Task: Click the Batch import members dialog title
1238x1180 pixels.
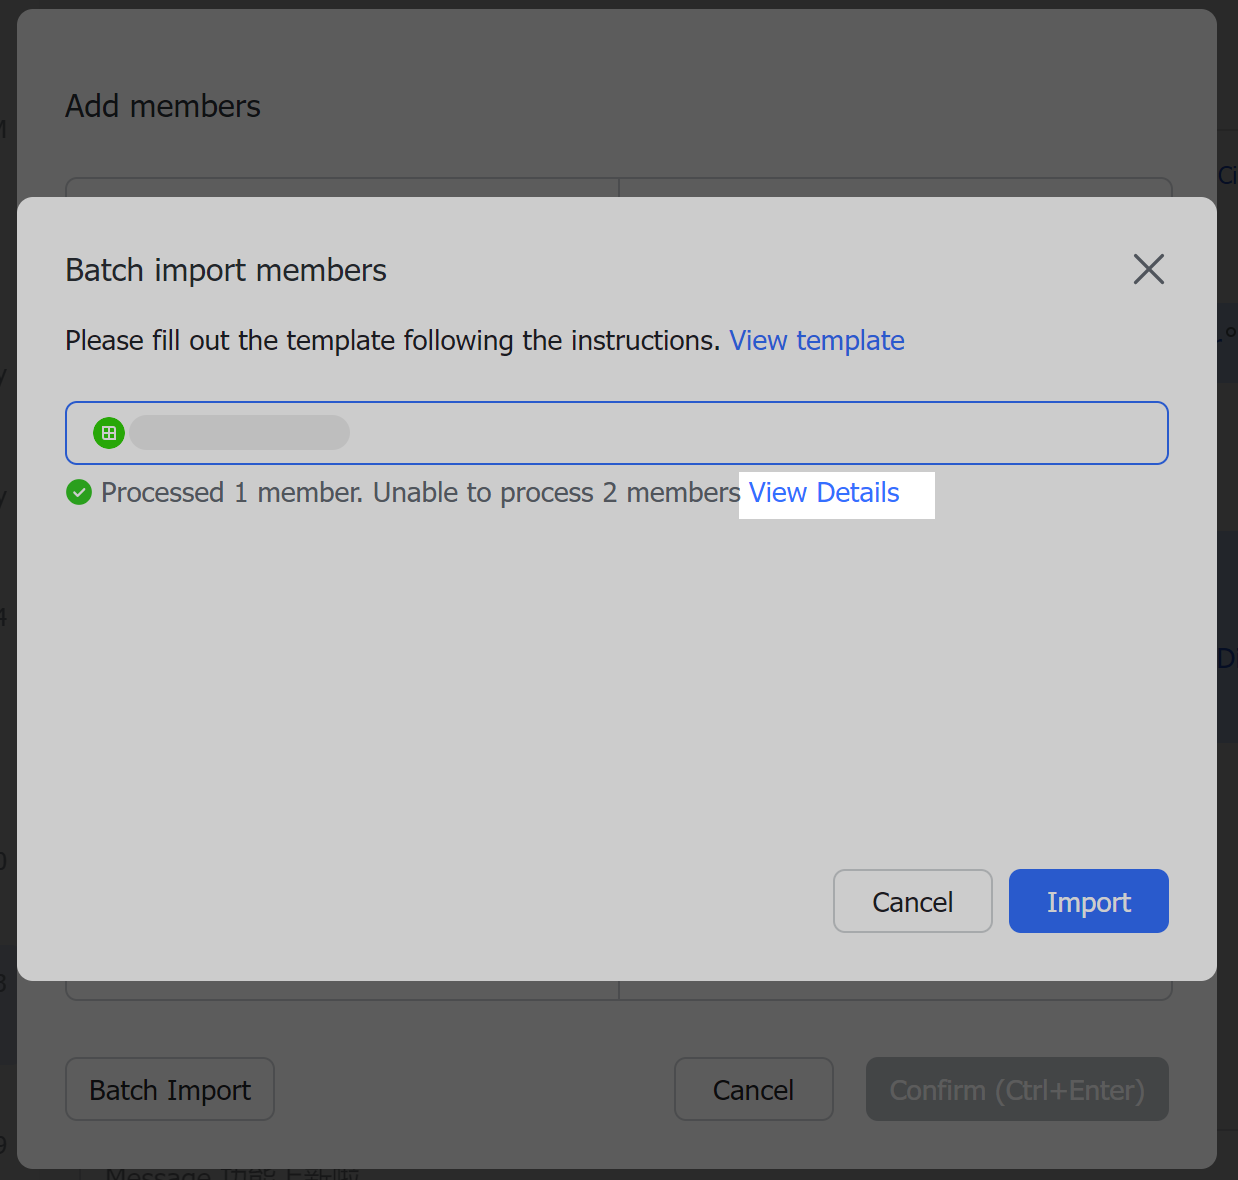Action: point(225,269)
